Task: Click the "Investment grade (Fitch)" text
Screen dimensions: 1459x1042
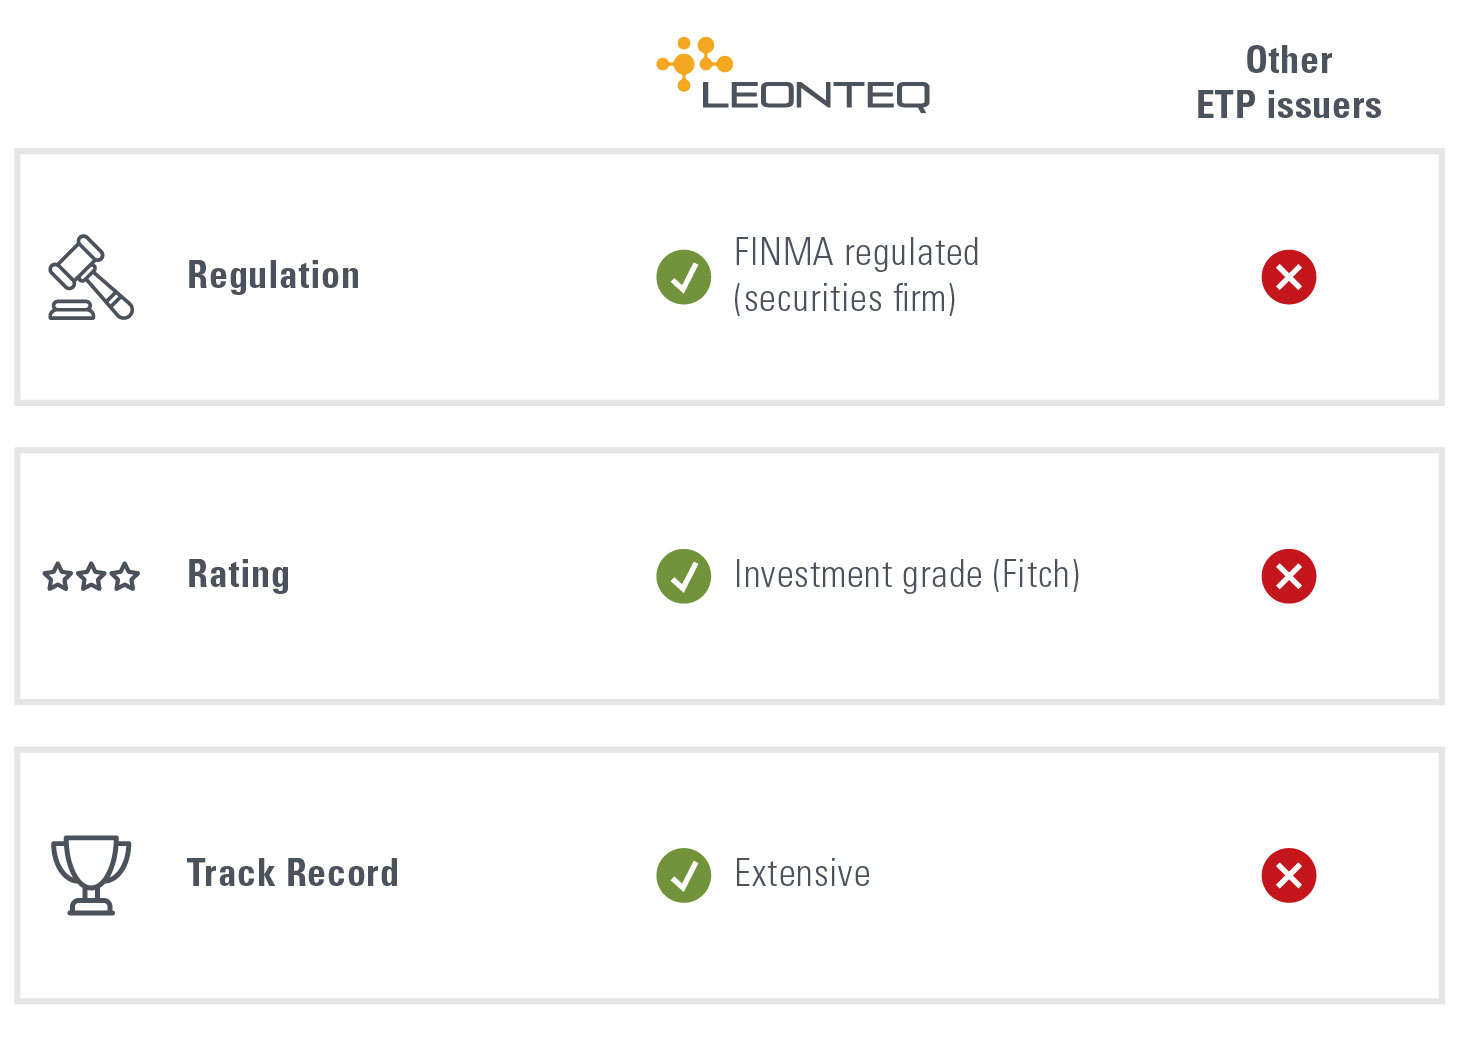Action: click(906, 575)
